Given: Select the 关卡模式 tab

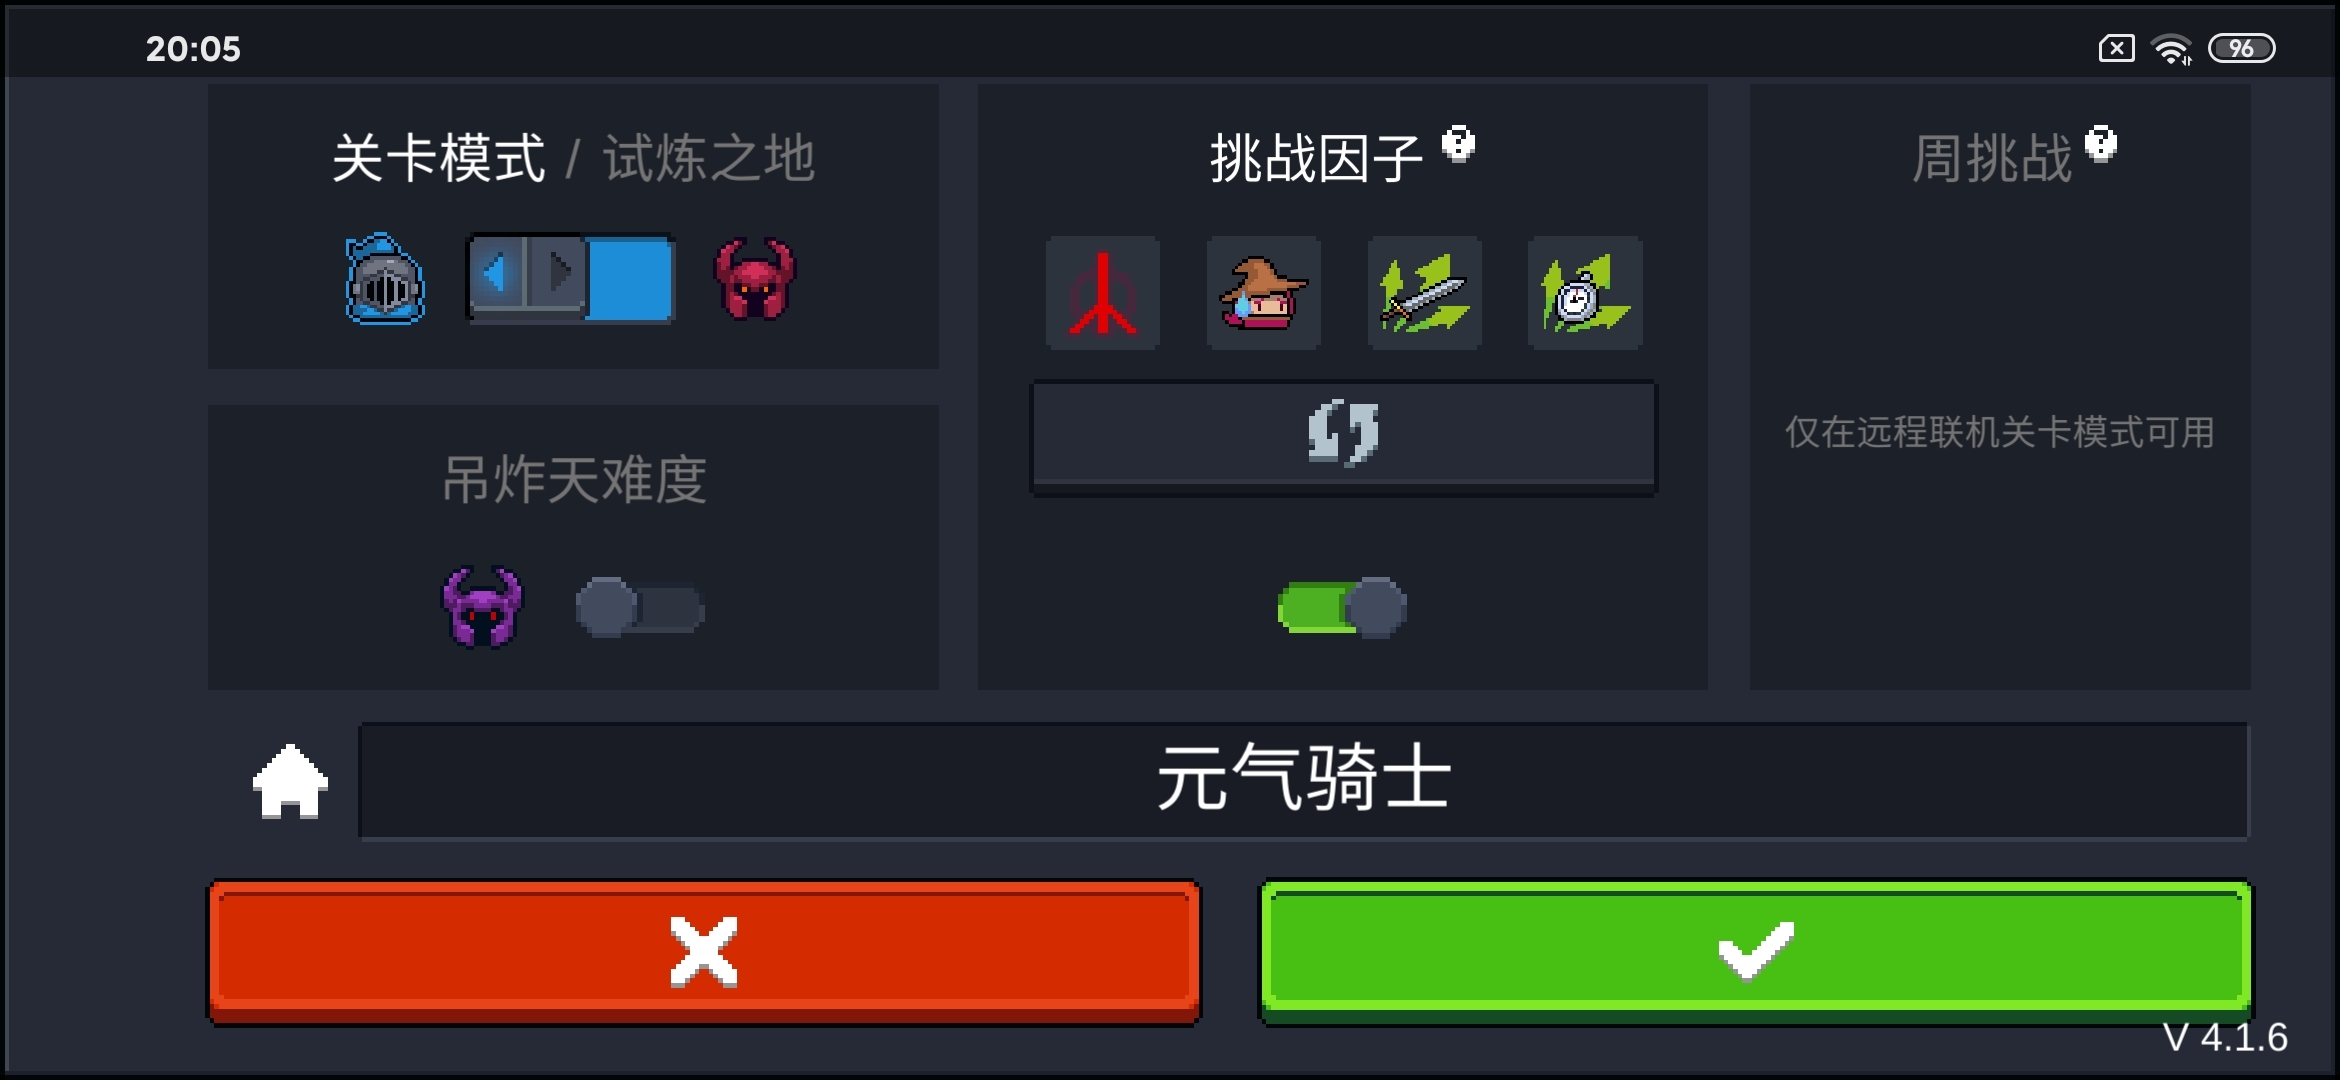Looking at the screenshot, I should 439,158.
